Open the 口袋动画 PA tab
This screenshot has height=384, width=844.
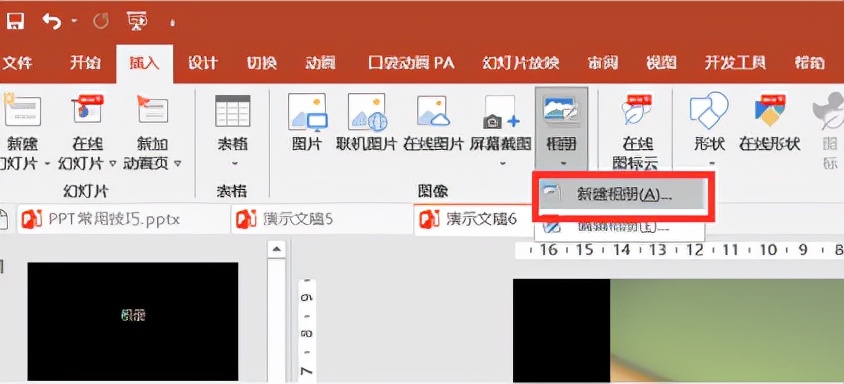tap(411, 62)
